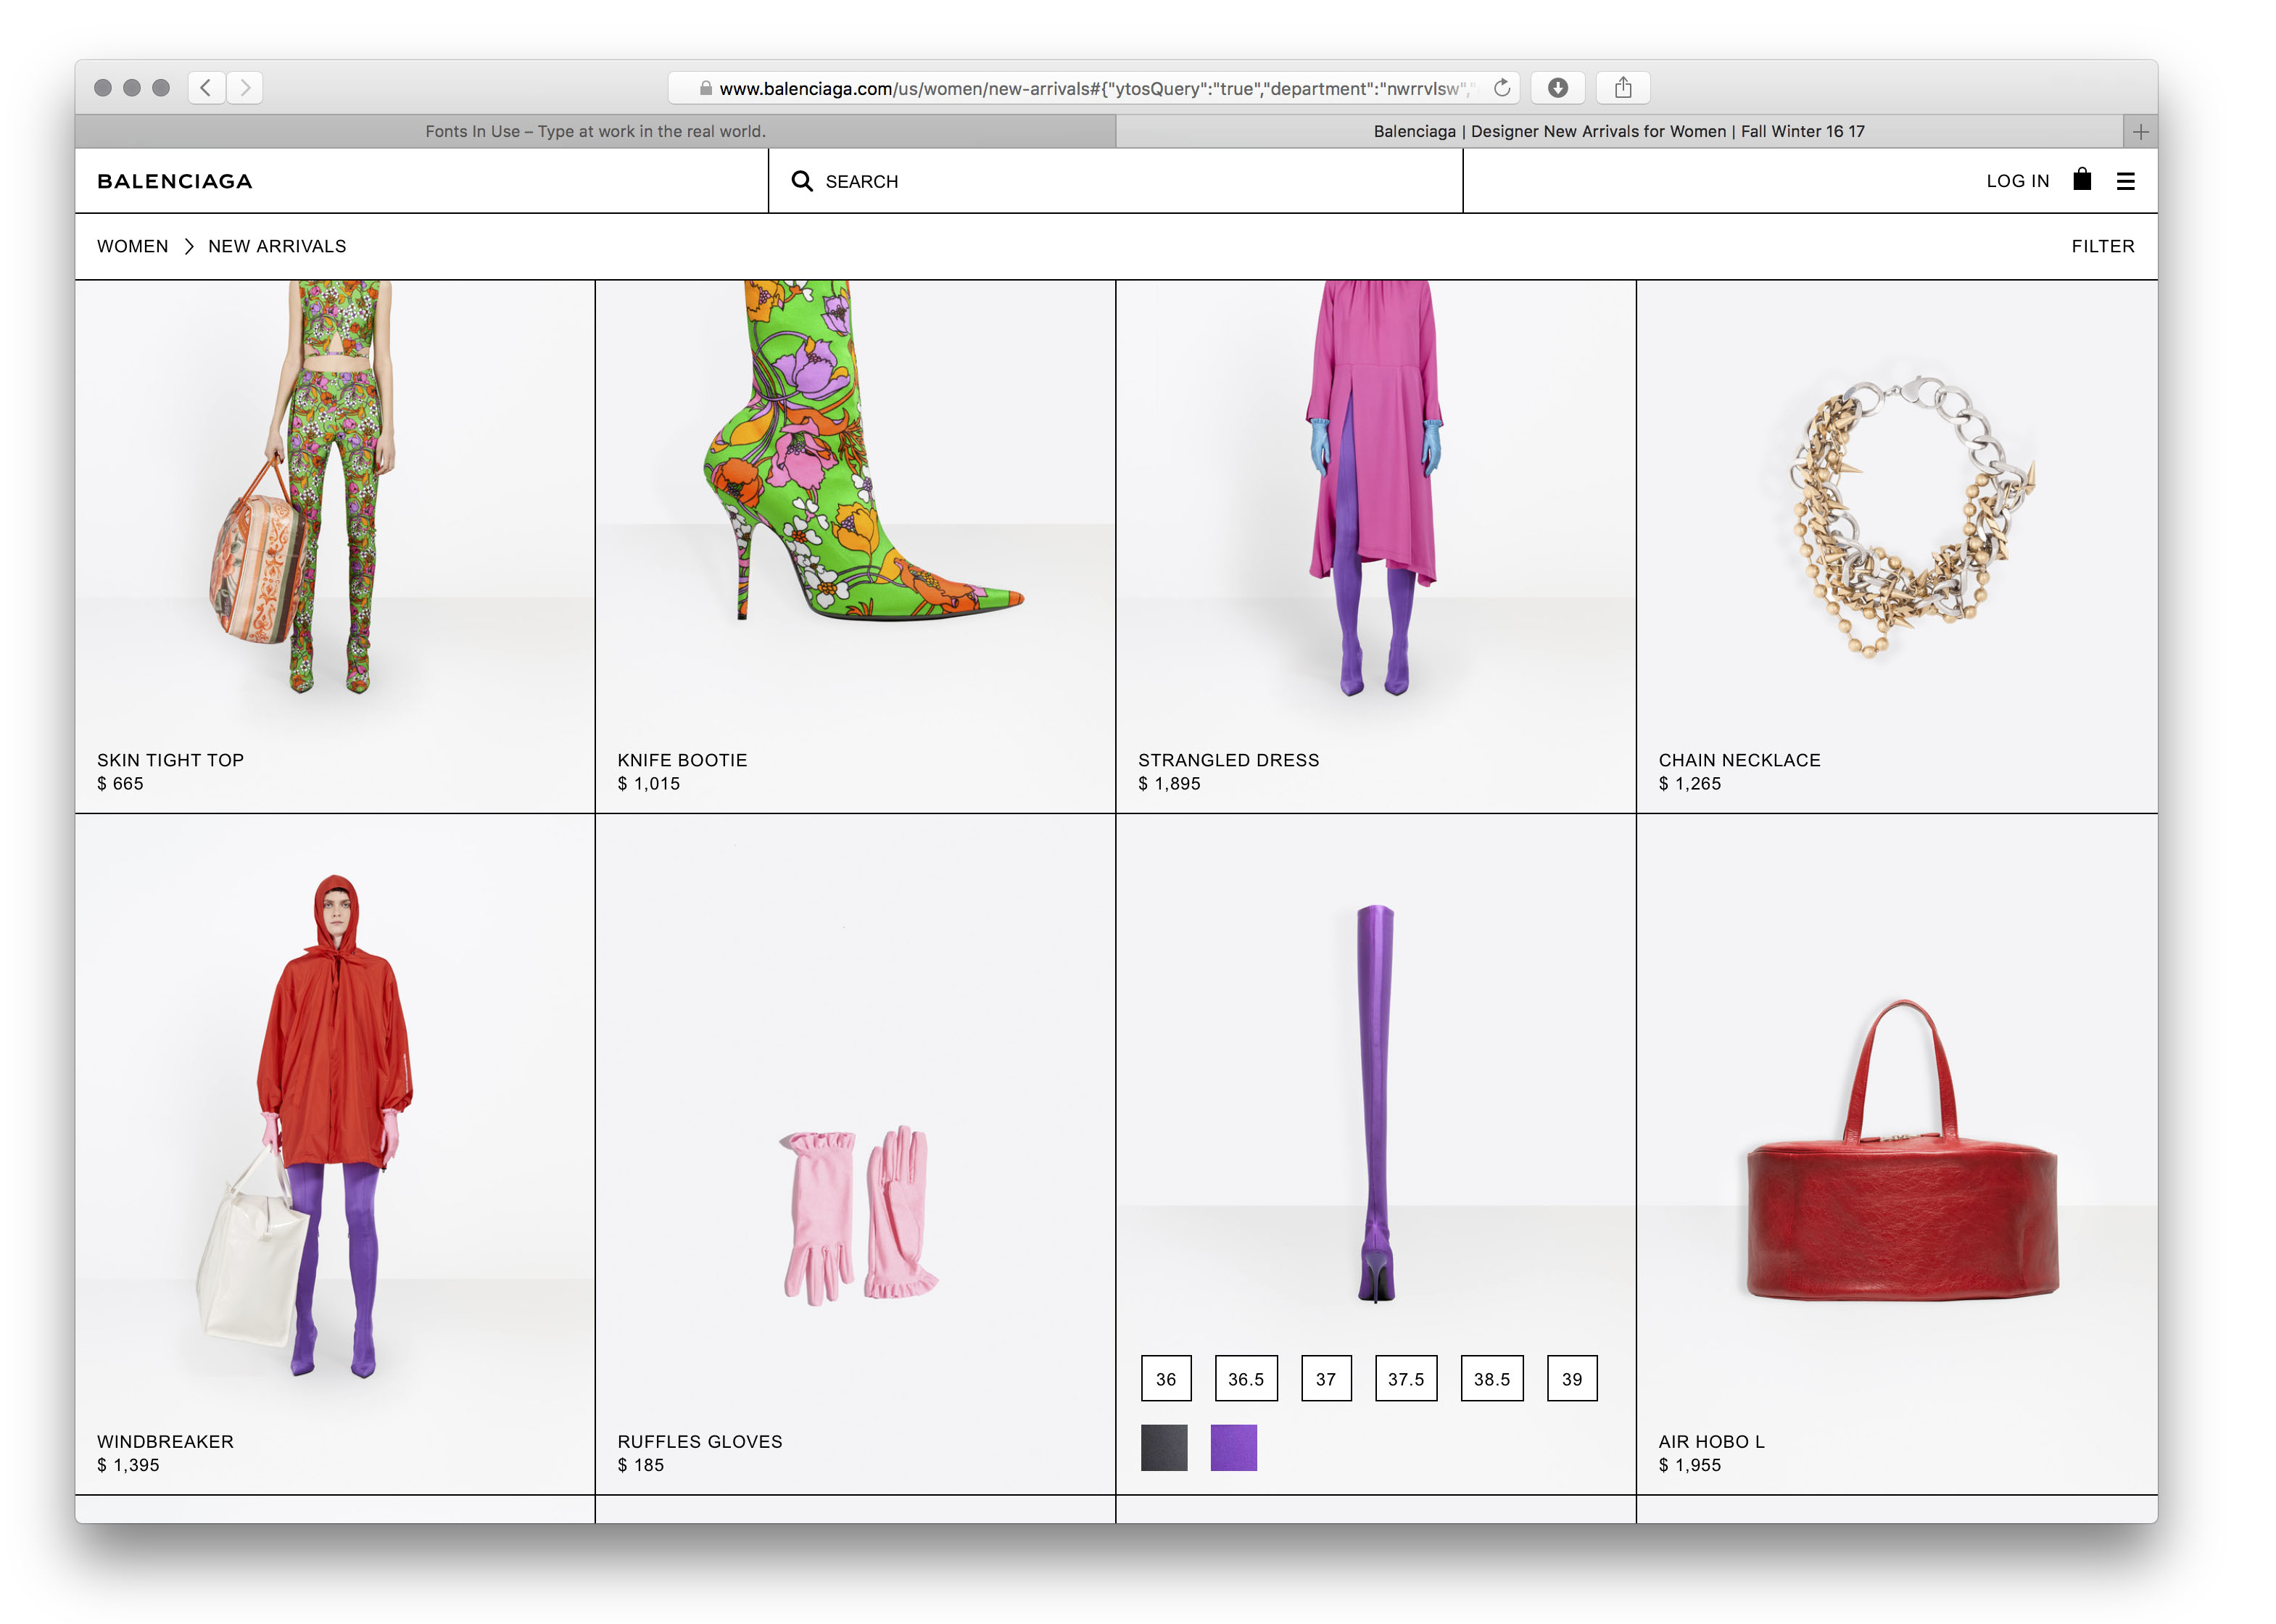The height and width of the screenshot is (1624, 2276).
Task: Click the browser back arrow
Action: [206, 88]
